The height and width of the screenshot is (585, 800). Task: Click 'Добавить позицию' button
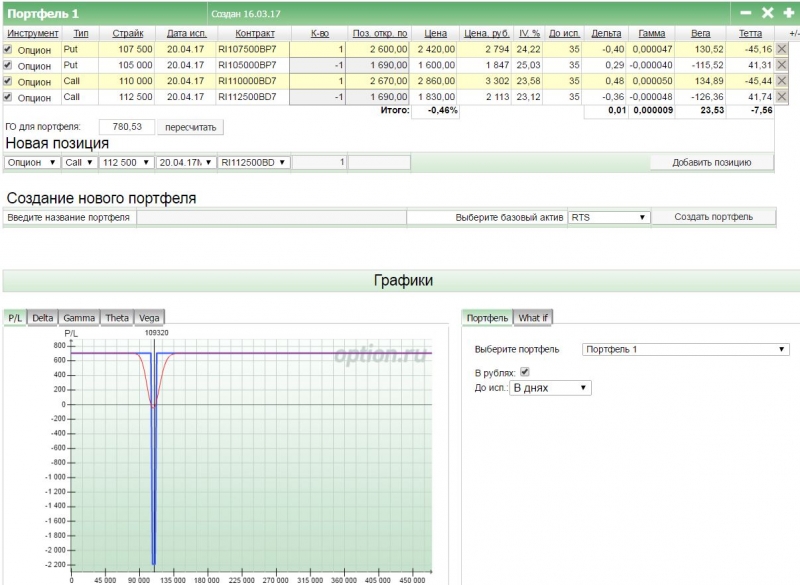tap(712, 162)
